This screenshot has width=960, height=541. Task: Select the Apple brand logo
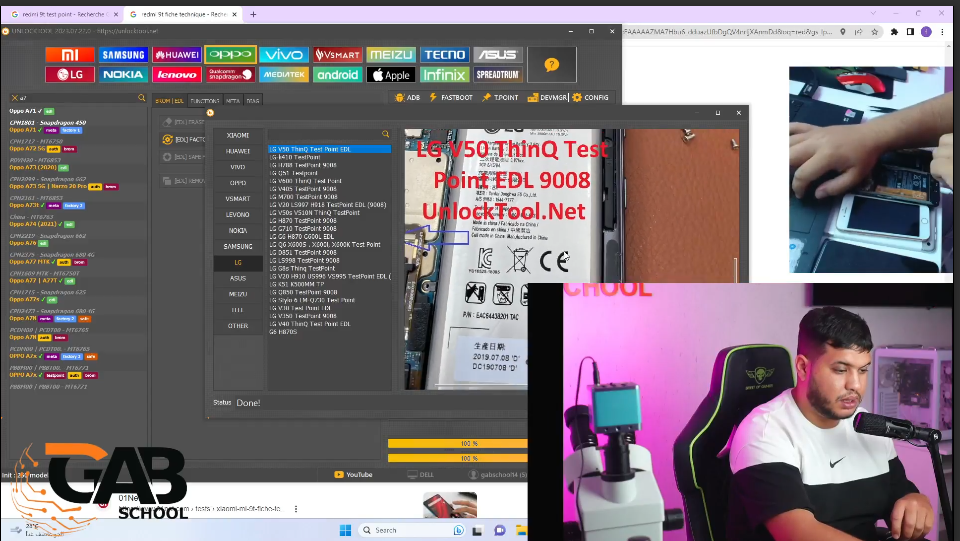[x=391, y=75]
